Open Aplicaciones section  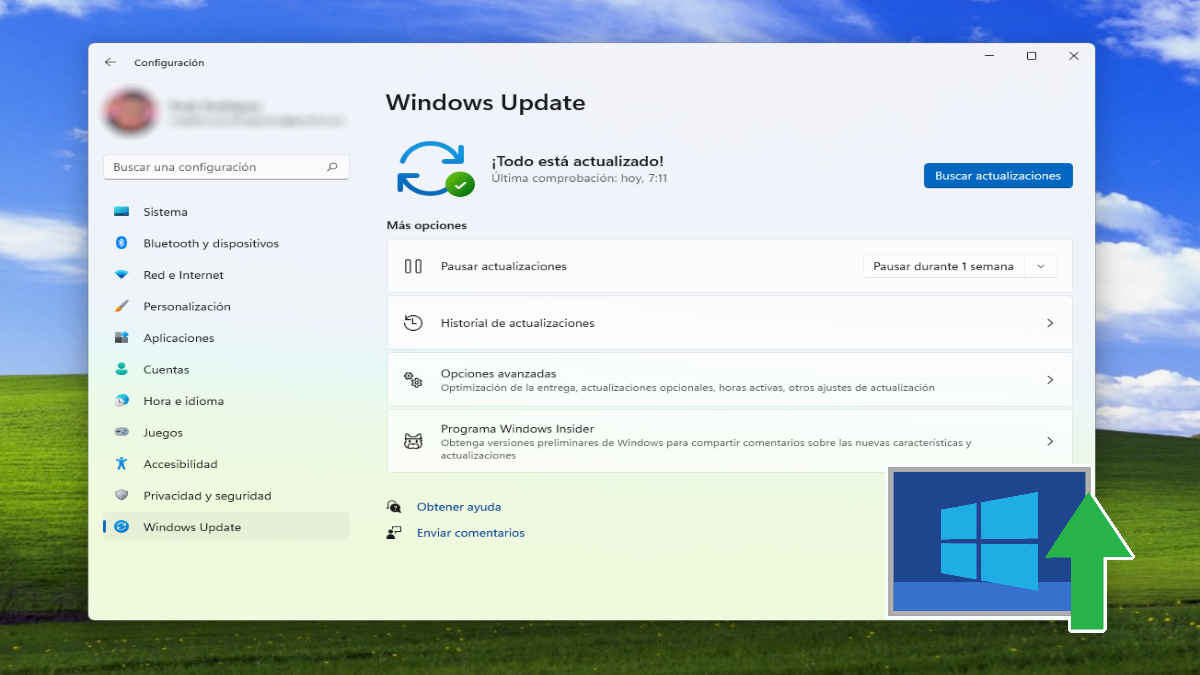coord(227,338)
